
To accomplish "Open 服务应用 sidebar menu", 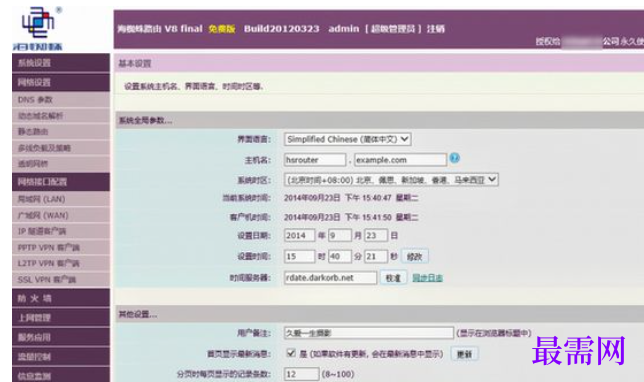I will click(x=61, y=337).
